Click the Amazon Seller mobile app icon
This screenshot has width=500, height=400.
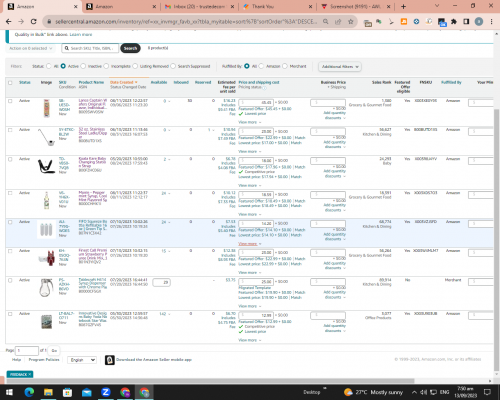click(109, 360)
